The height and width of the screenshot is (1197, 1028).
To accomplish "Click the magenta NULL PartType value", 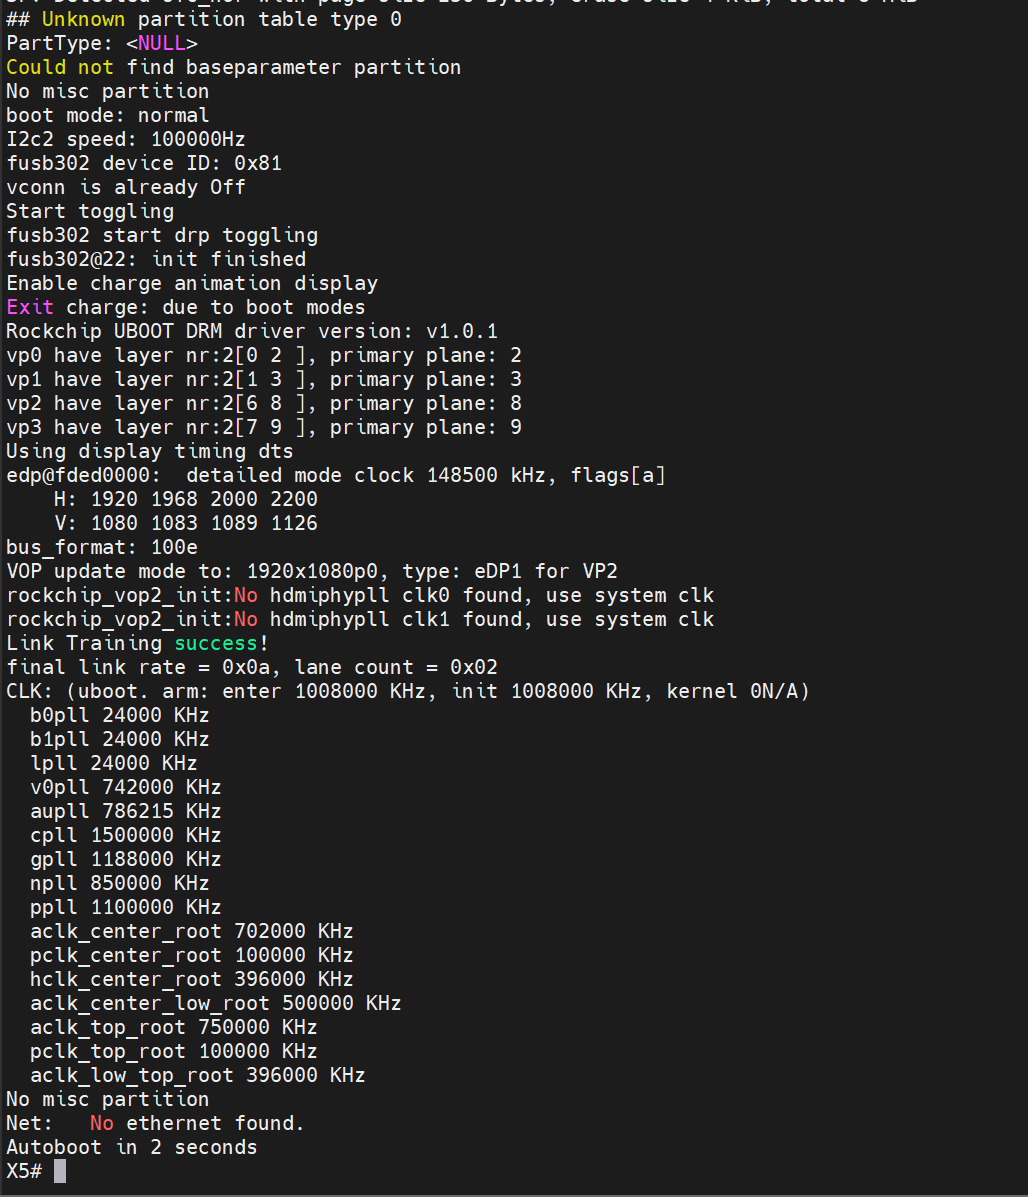I will pyautogui.click(x=162, y=44).
